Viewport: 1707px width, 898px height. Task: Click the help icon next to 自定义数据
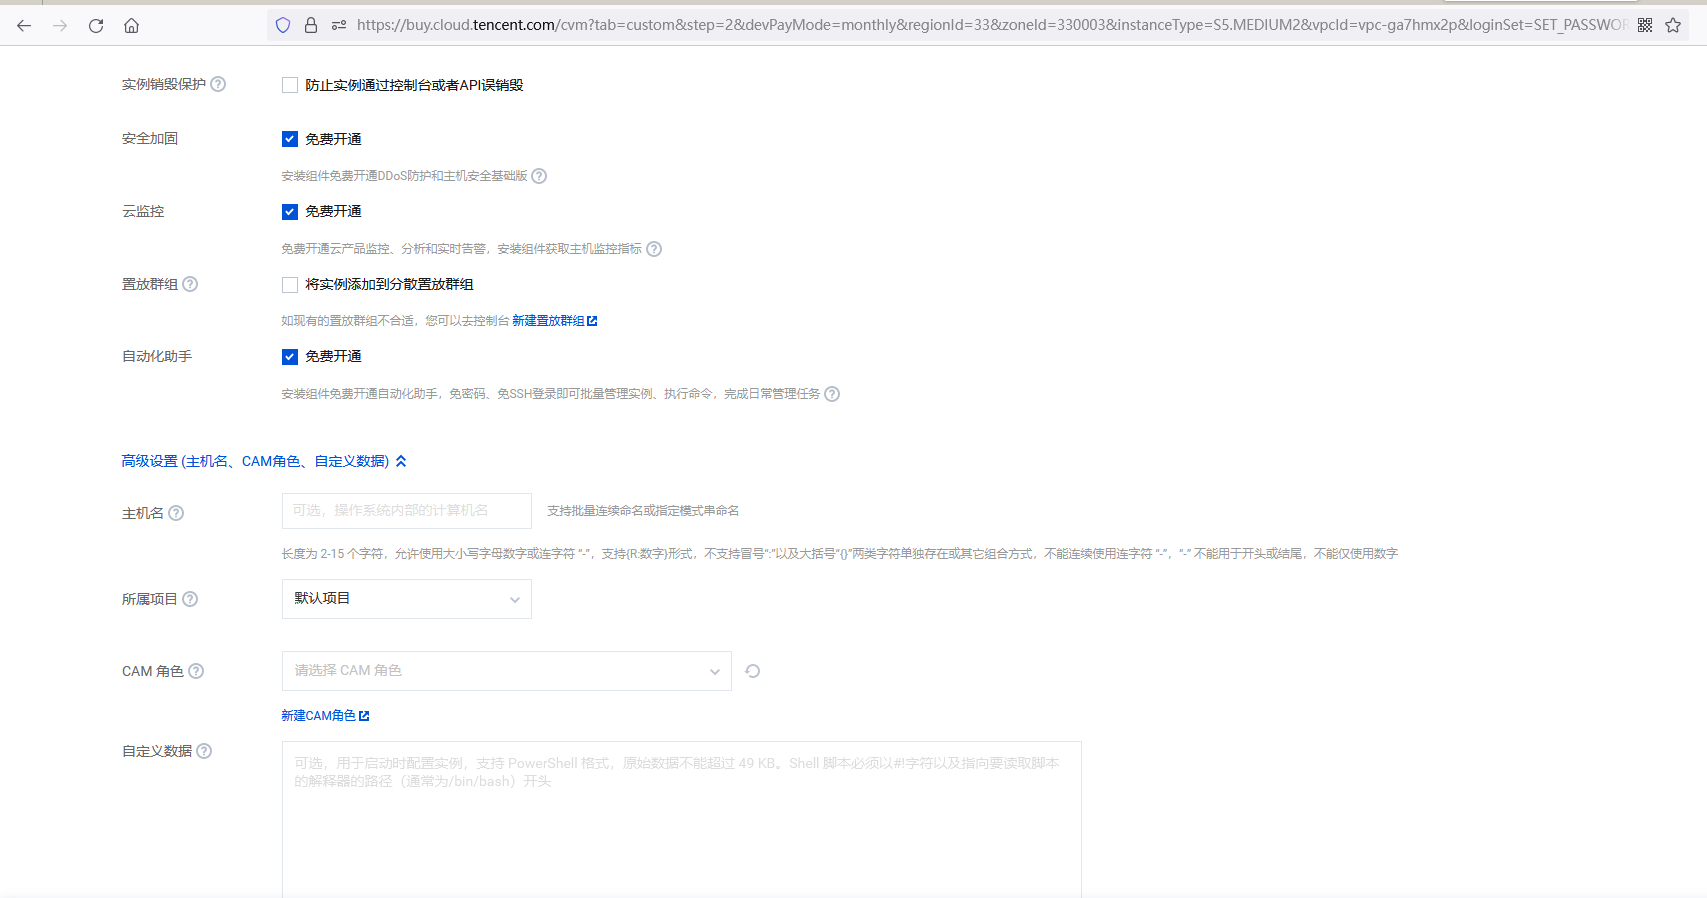tap(204, 751)
